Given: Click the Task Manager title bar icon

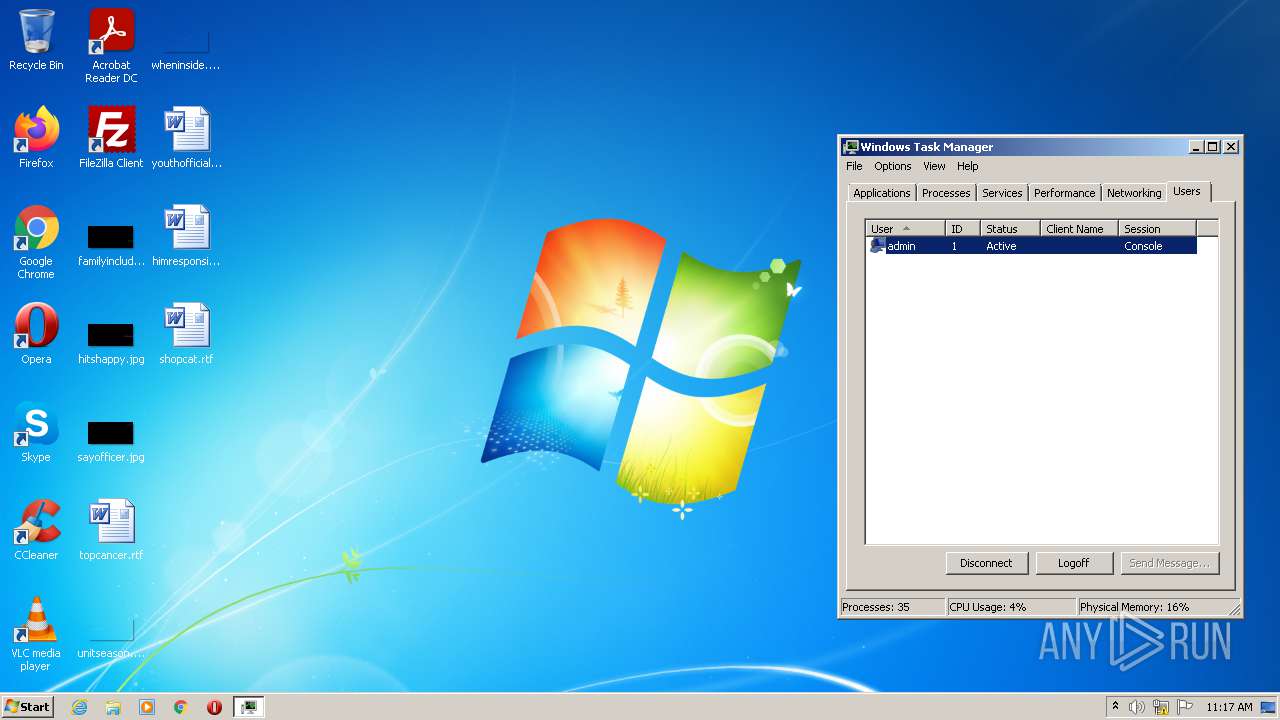Looking at the screenshot, I should click(850, 147).
